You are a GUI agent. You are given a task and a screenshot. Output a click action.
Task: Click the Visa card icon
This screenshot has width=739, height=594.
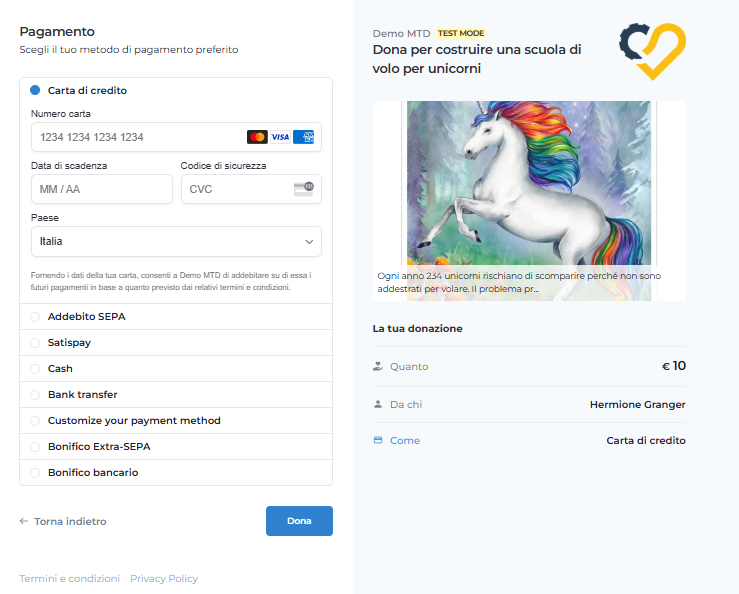point(280,137)
